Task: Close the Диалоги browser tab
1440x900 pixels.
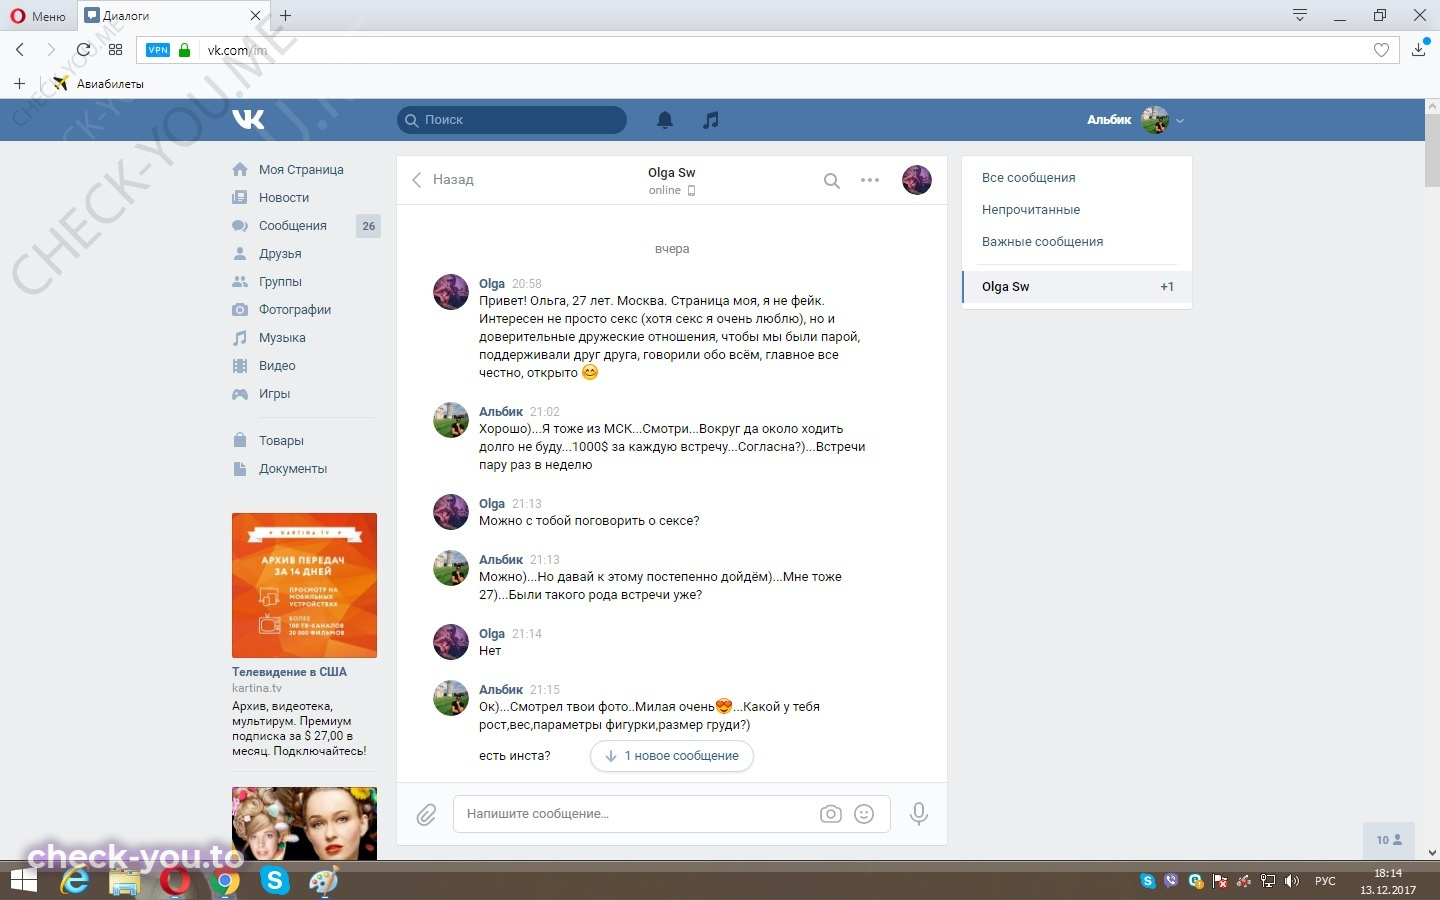Action: 255,16
